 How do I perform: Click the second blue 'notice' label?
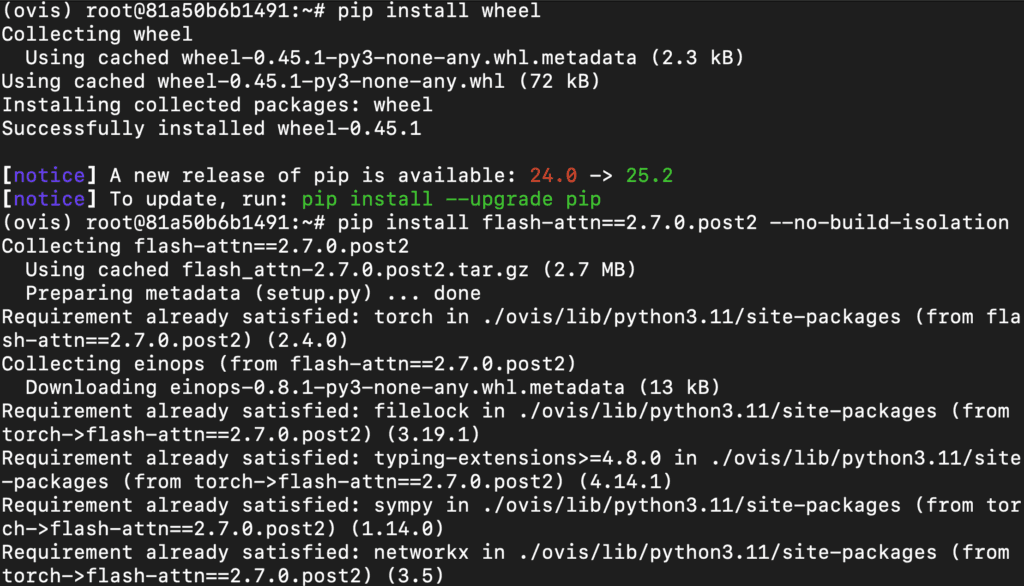(x=50, y=199)
